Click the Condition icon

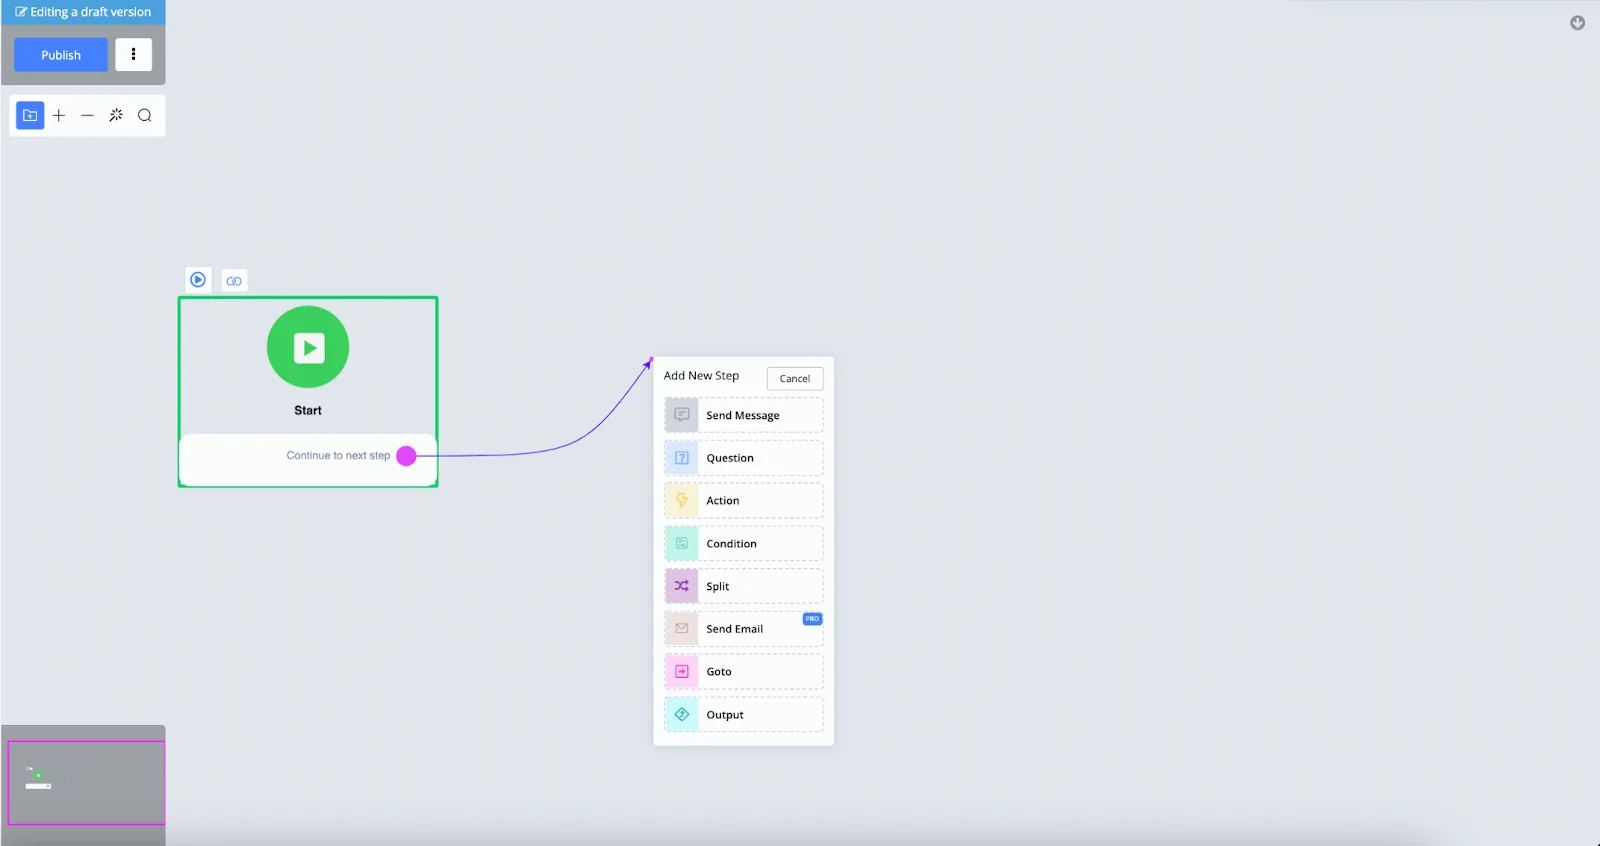click(682, 543)
